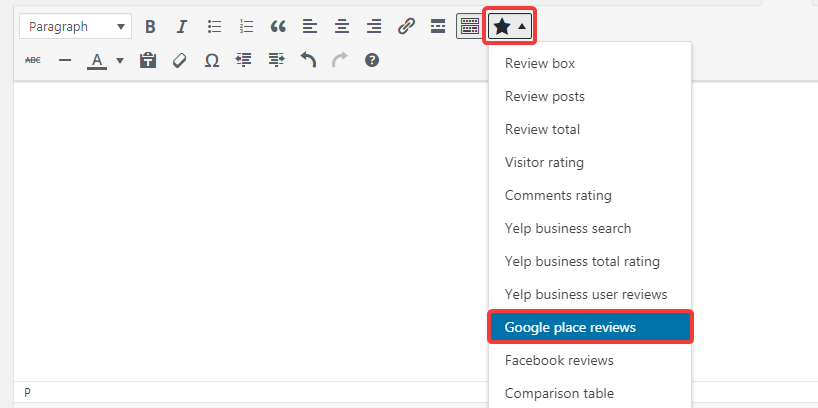
Task: Toggle the toolbar (kitchen sink) button
Action: coord(470,27)
